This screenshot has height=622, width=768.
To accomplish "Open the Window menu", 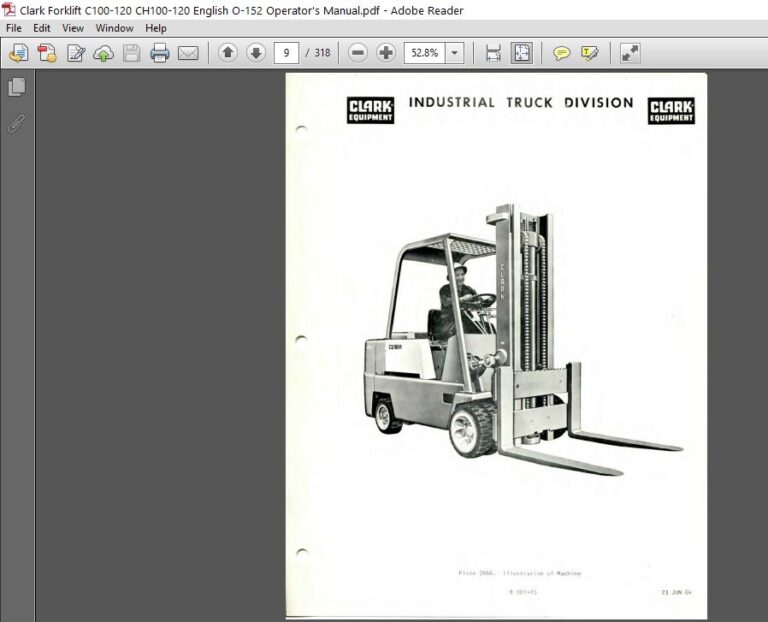I will coord(114,28).
